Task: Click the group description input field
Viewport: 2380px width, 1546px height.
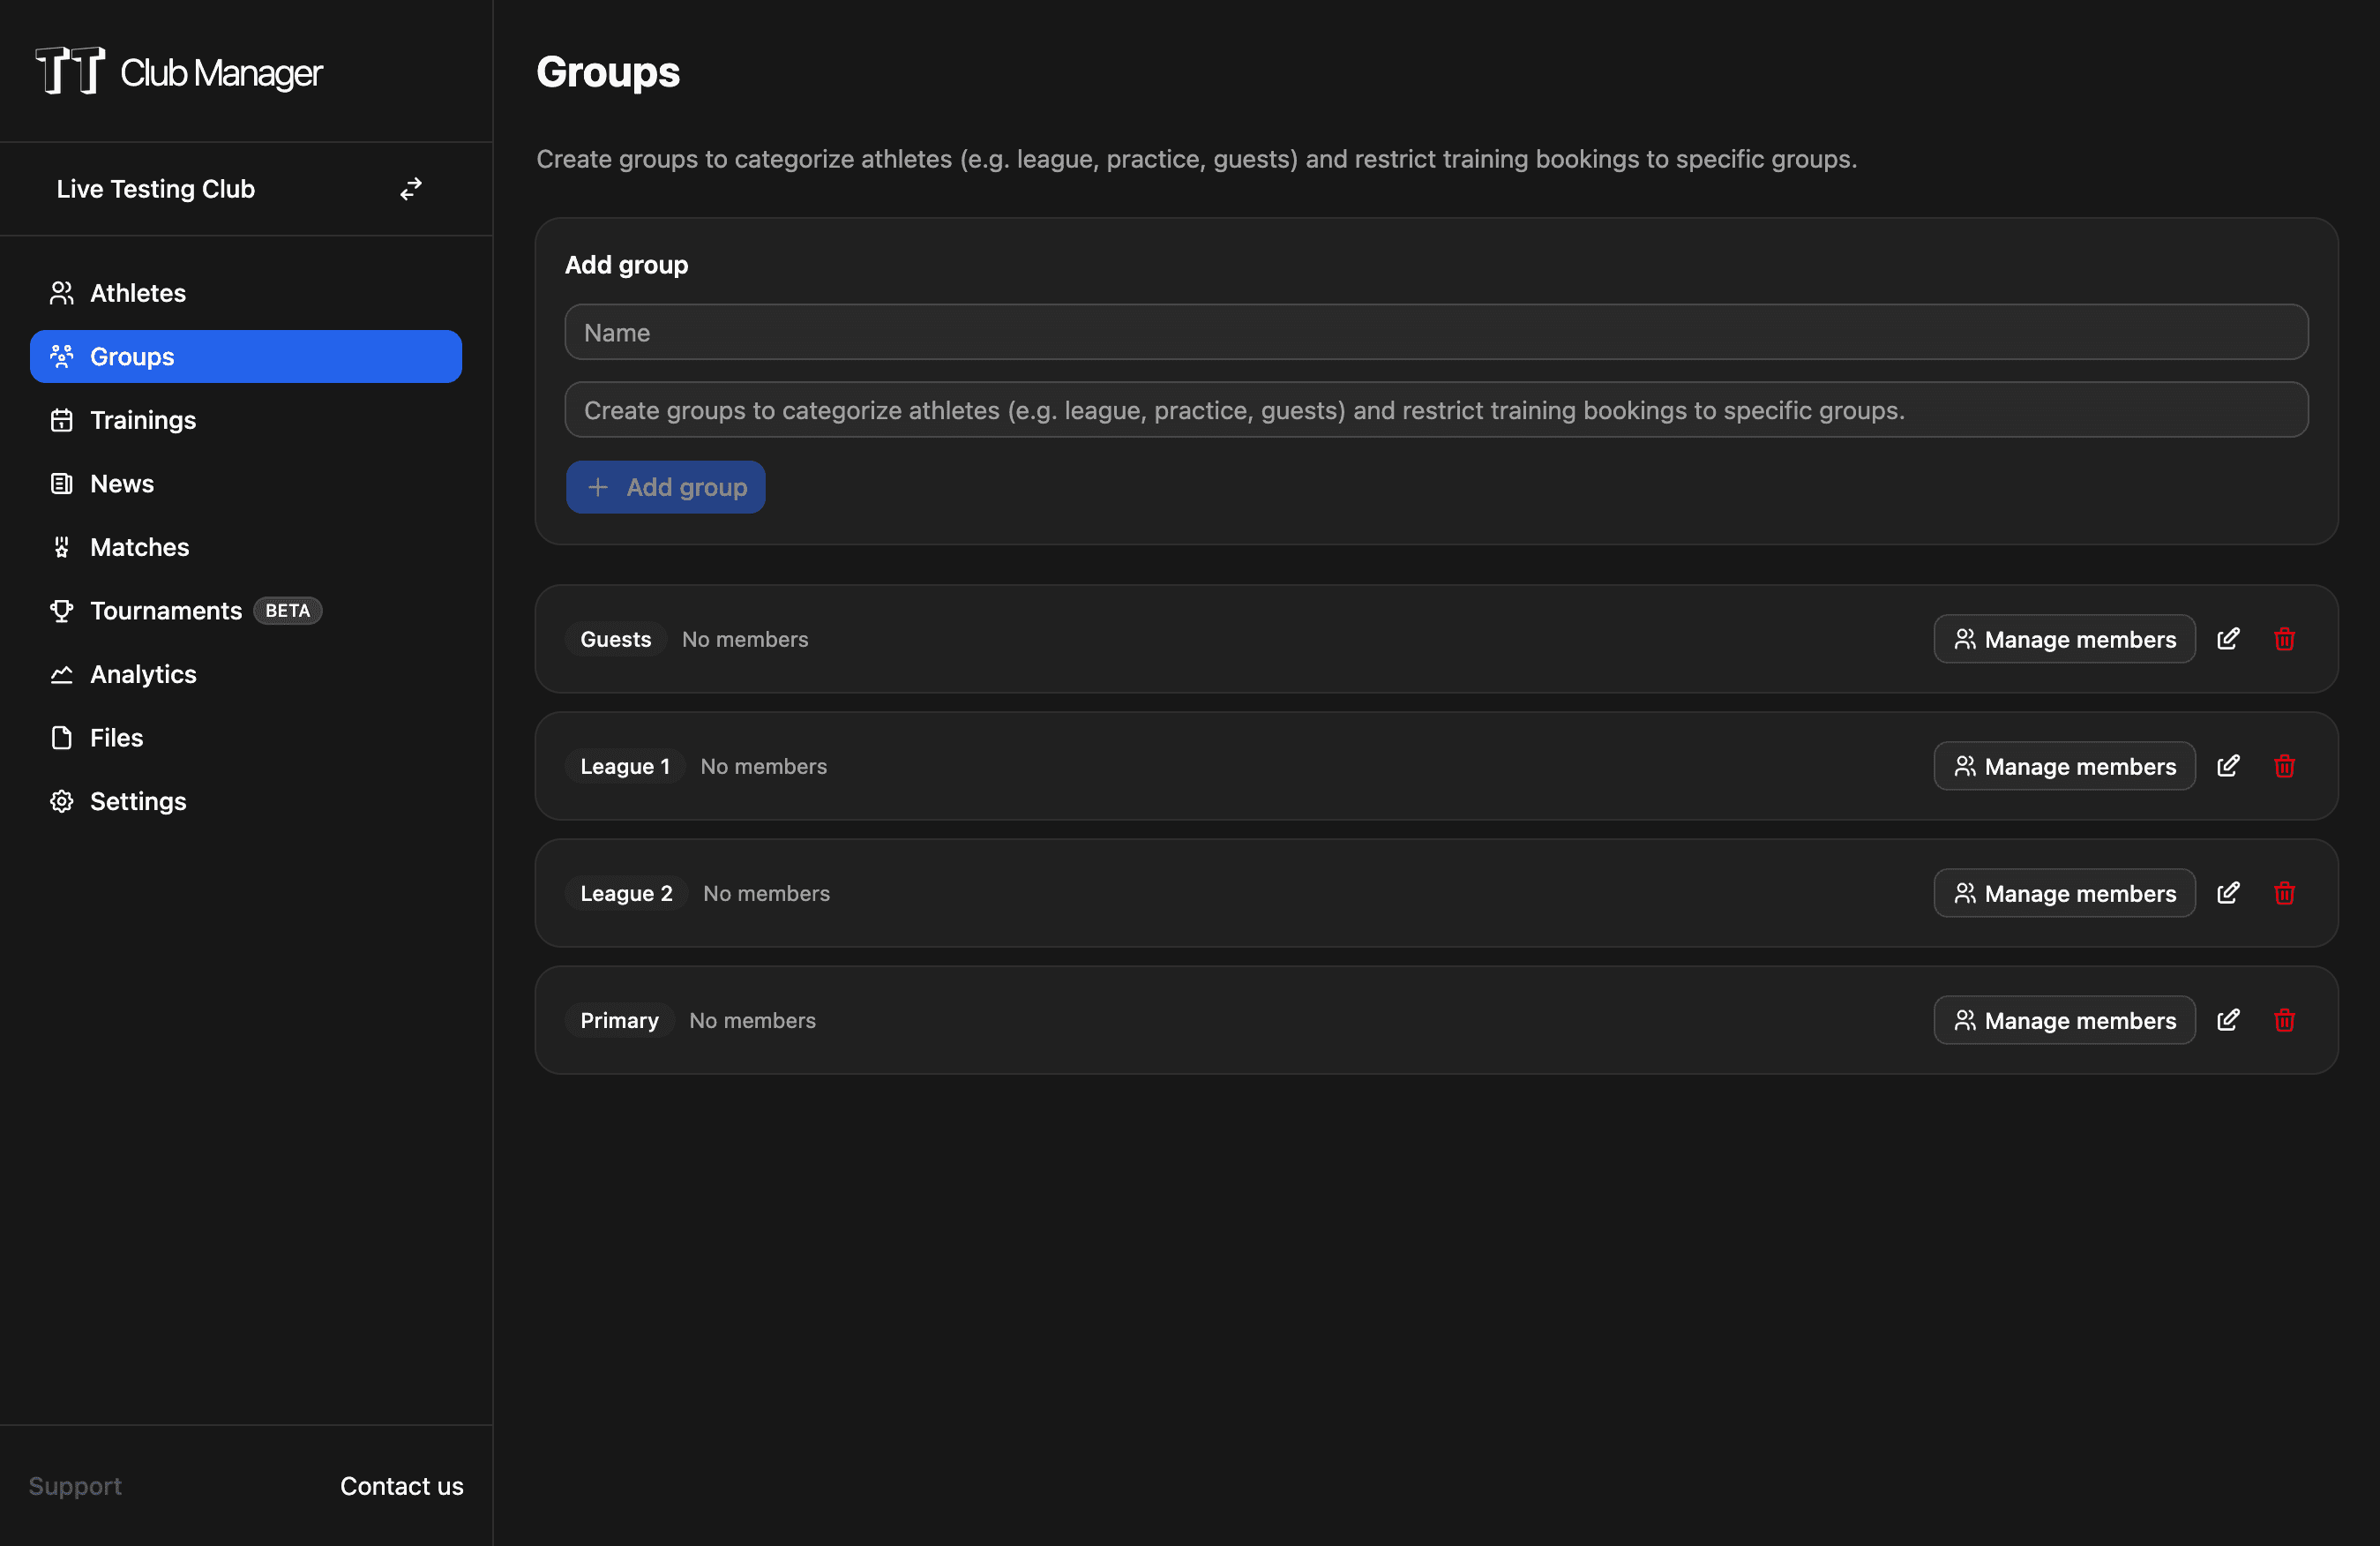Action: (x=1436, y=410)
